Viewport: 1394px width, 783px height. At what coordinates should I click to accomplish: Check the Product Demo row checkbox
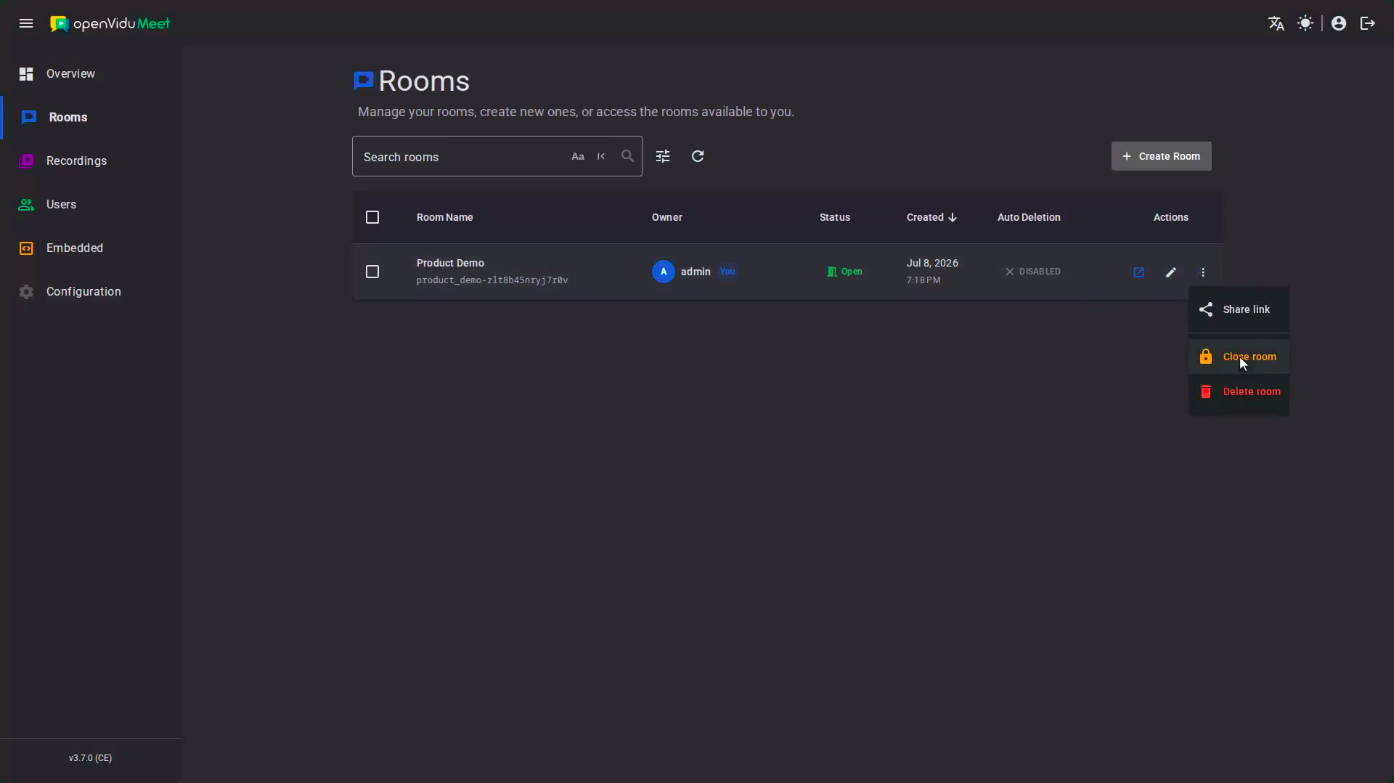373,272
